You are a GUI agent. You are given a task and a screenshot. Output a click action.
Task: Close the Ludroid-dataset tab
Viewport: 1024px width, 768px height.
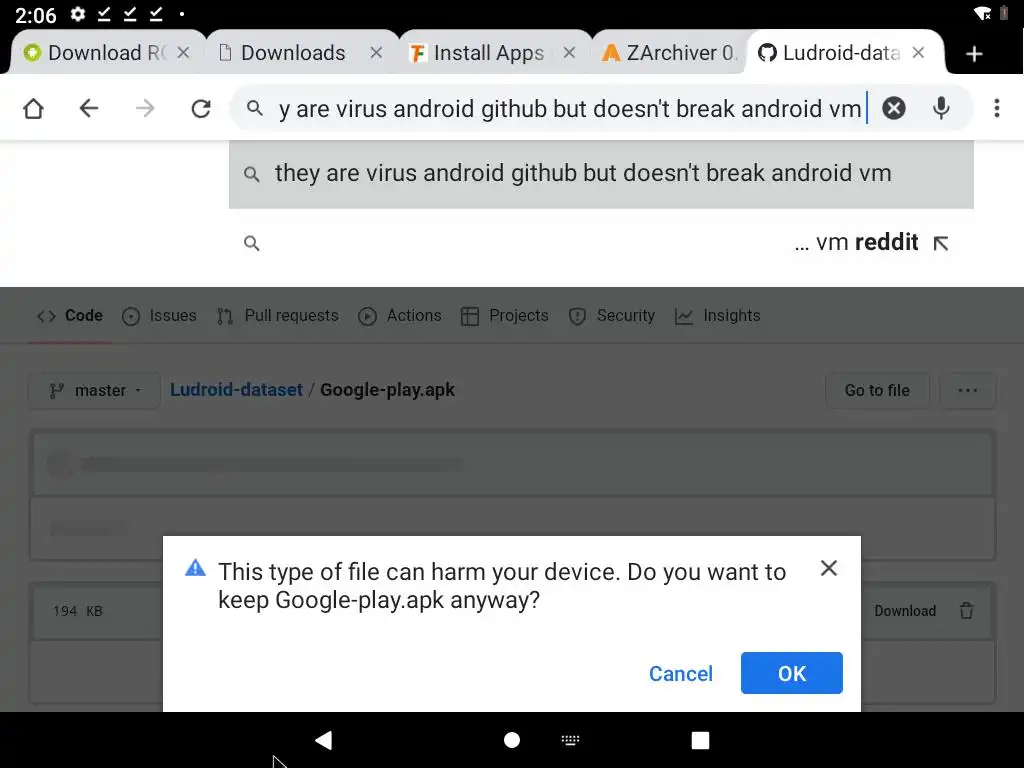[919, 53]
